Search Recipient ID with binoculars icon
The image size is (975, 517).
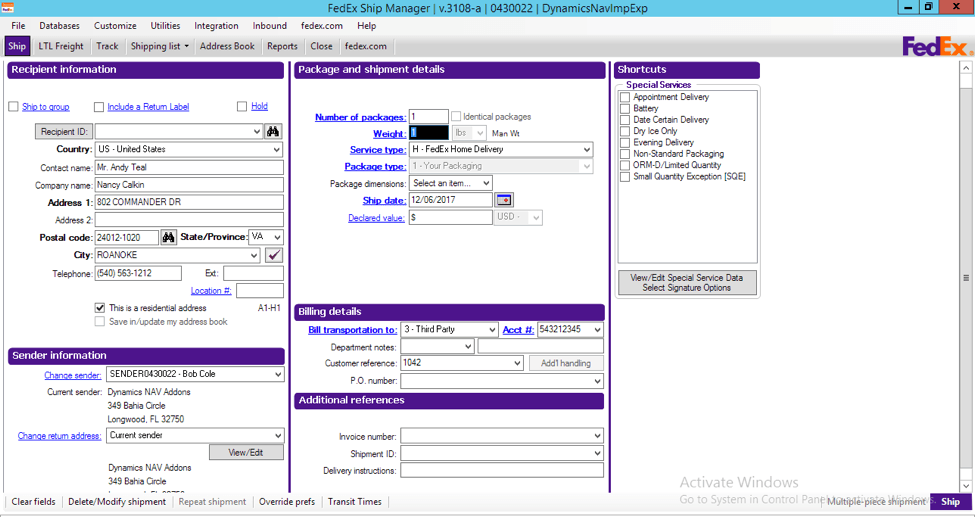(273, 131)
